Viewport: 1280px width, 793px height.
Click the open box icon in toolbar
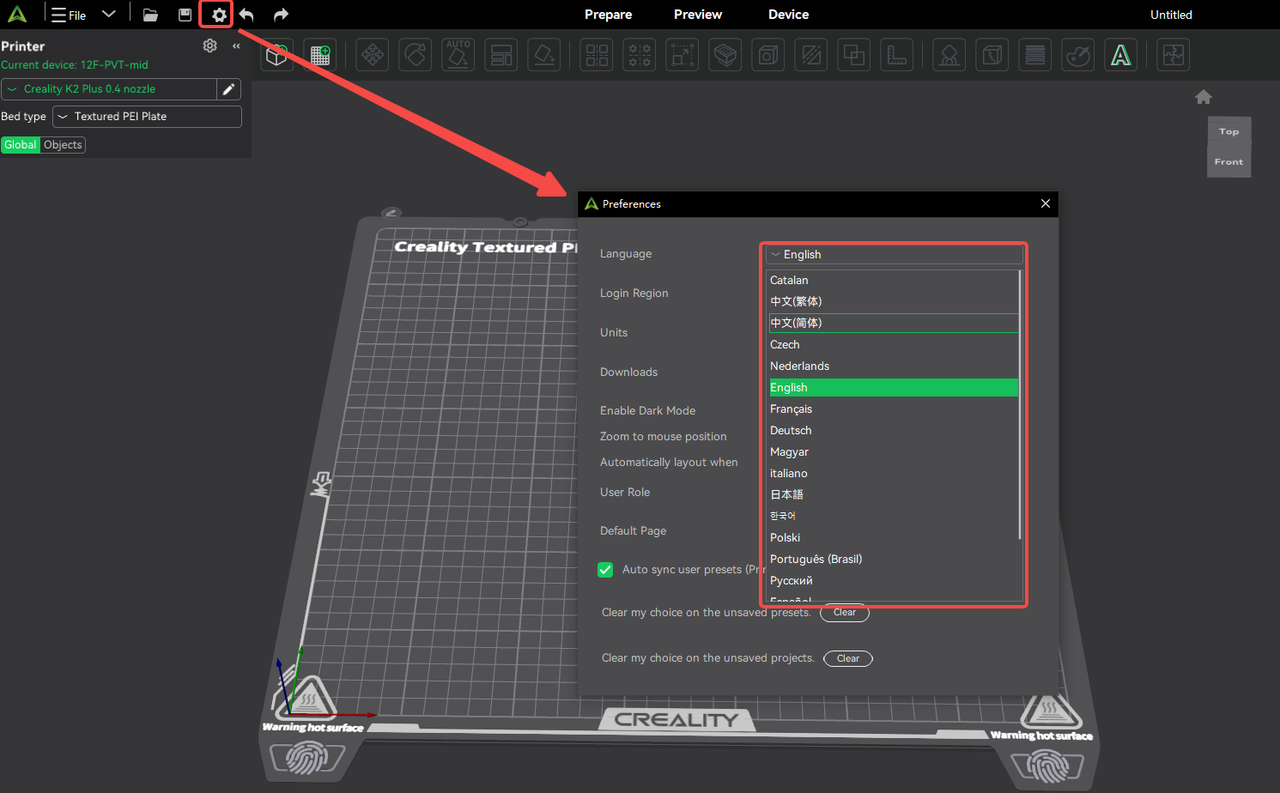pyautogui.click(x=725, y=55)
